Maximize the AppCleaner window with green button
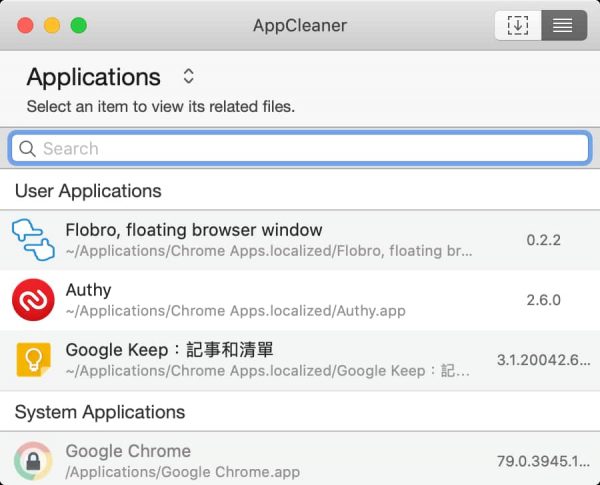The width and height of the screenshot is (600, 485). [79, 26]
